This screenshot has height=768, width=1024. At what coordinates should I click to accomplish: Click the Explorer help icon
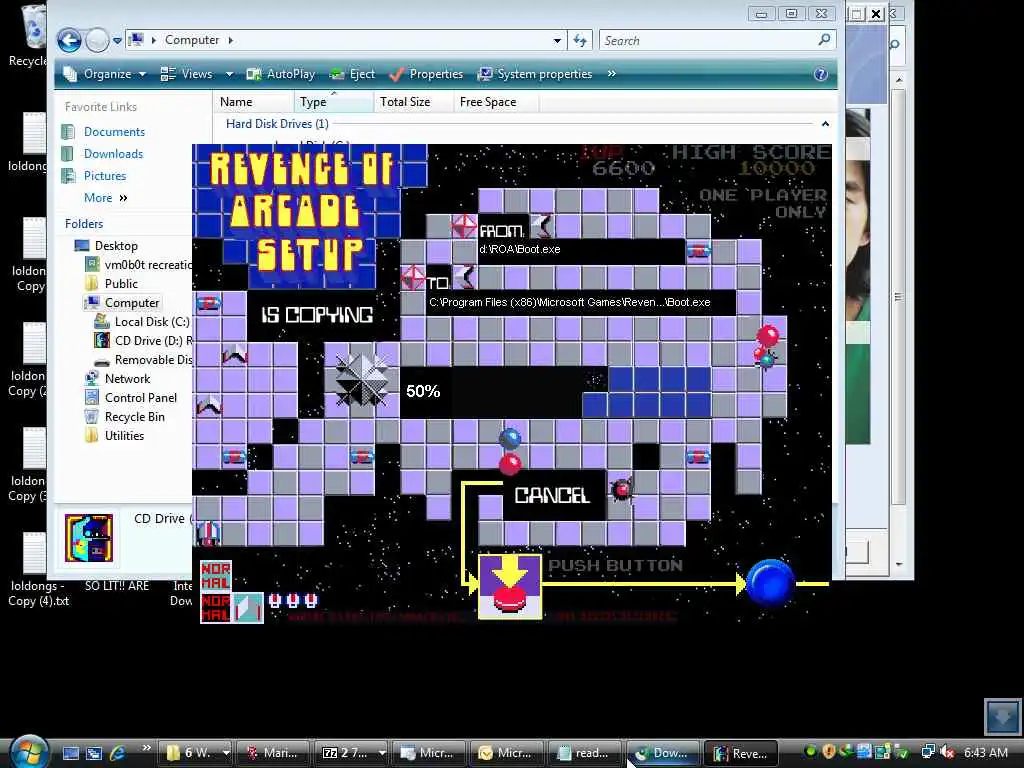[x=821, y=74]
